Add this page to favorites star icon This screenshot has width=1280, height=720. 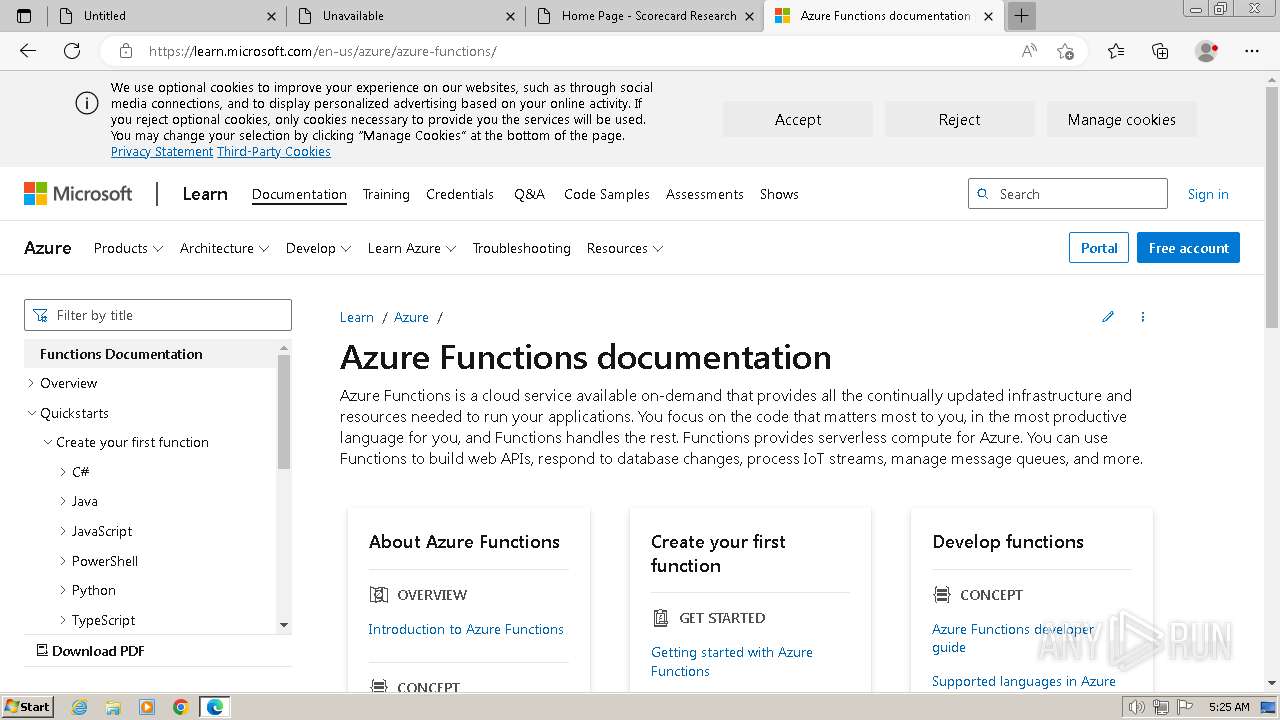1065,51
